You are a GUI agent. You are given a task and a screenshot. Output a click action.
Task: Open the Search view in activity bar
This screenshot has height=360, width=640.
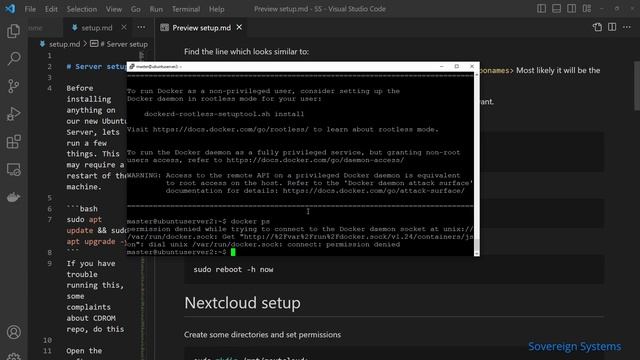13,58
